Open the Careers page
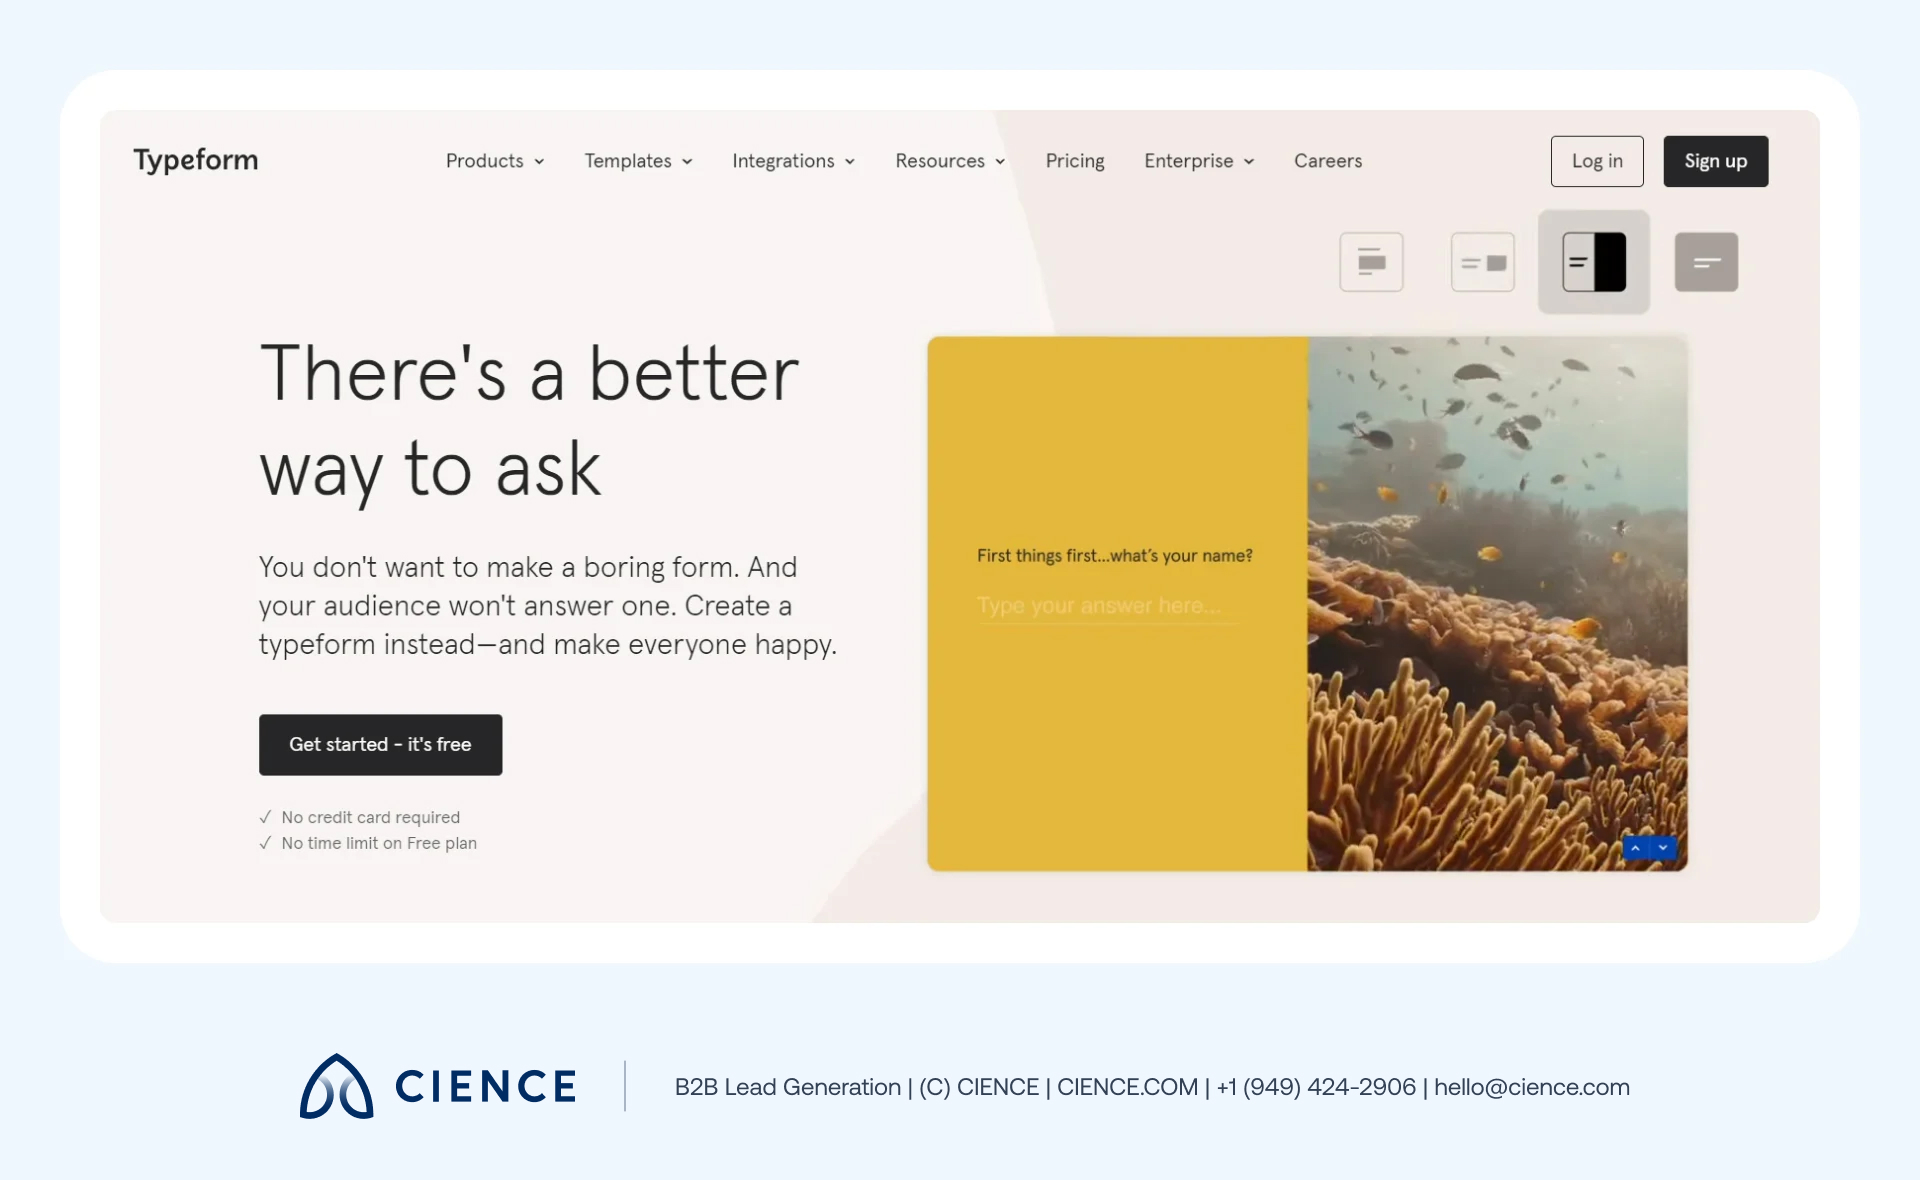Image resolution: width=1920 pixels, height=1180 pixels. pos(1327,161)
